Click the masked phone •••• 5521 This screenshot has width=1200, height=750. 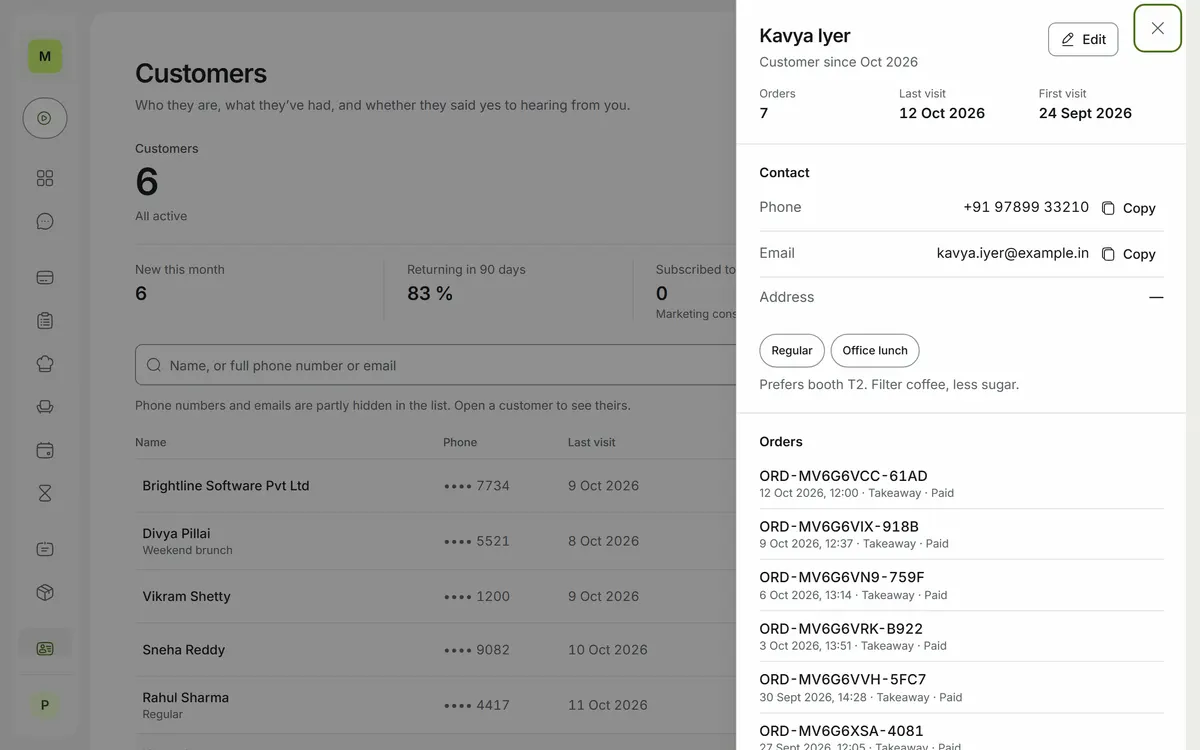(x=477, y=541)
